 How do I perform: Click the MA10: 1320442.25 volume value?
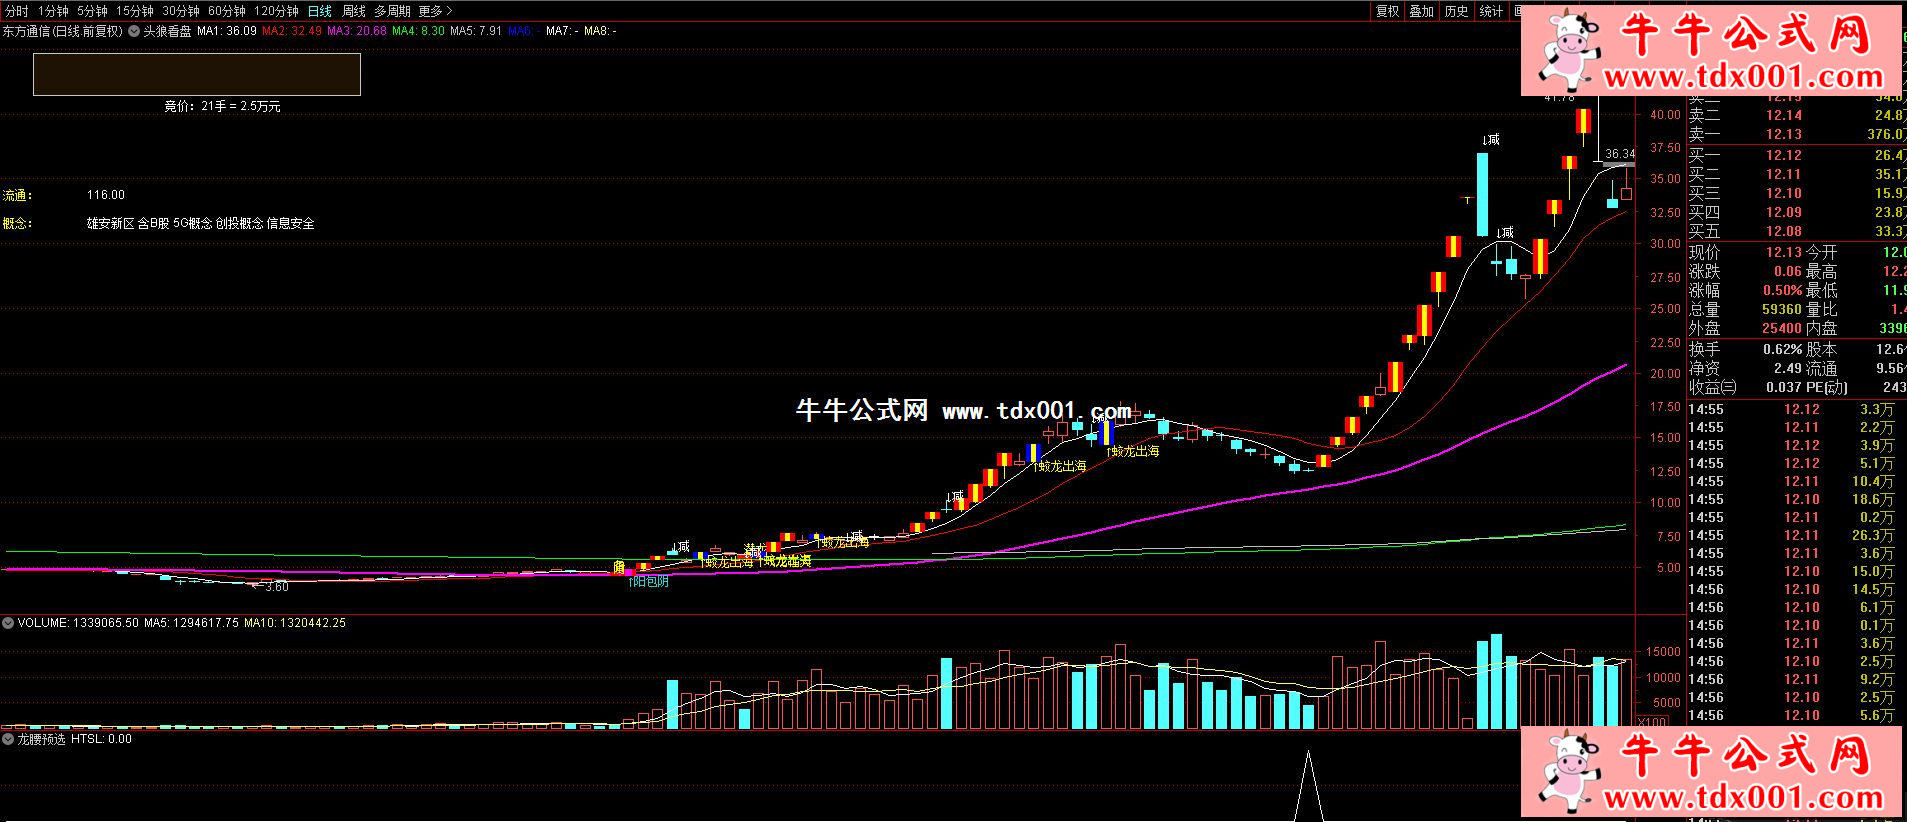(295, 623)
